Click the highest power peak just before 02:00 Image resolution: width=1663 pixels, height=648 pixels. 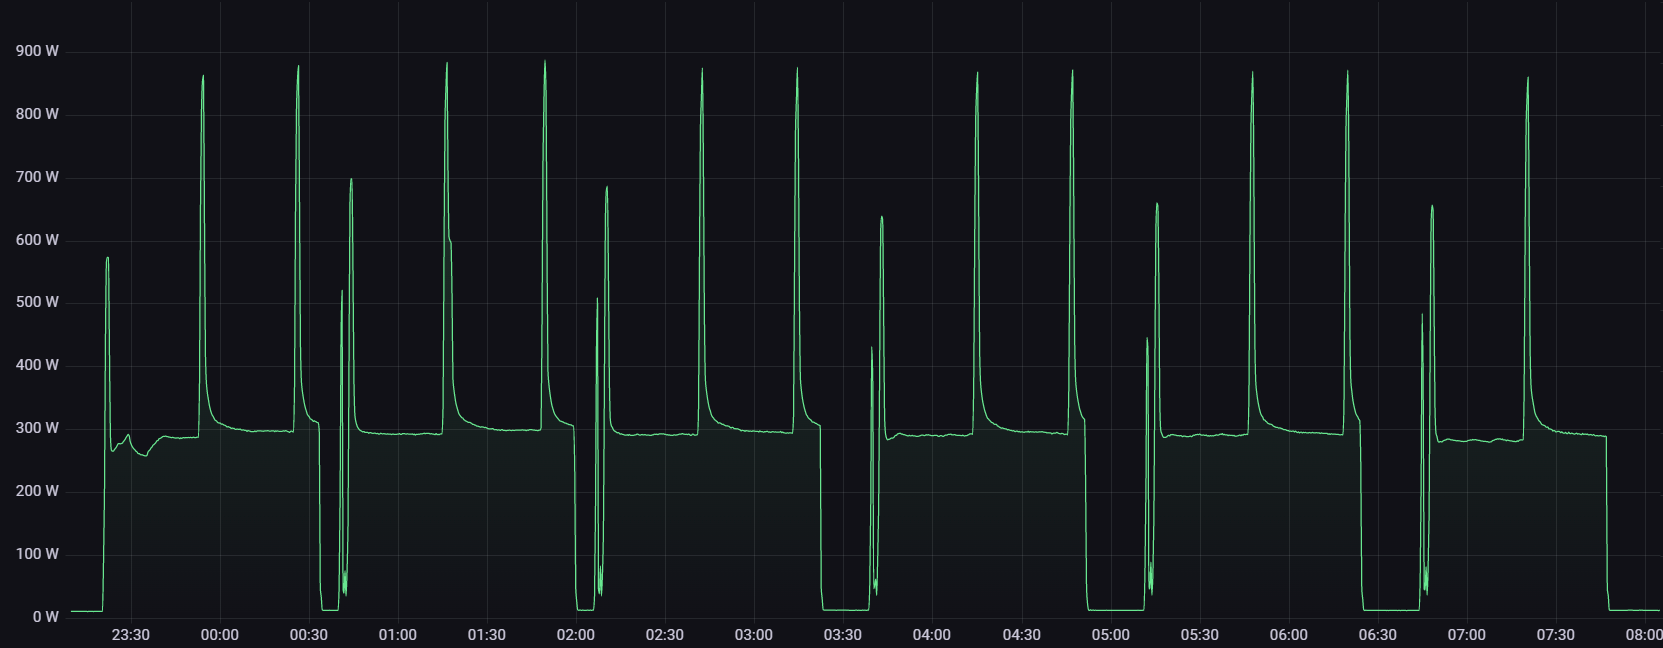click(545, 61)
